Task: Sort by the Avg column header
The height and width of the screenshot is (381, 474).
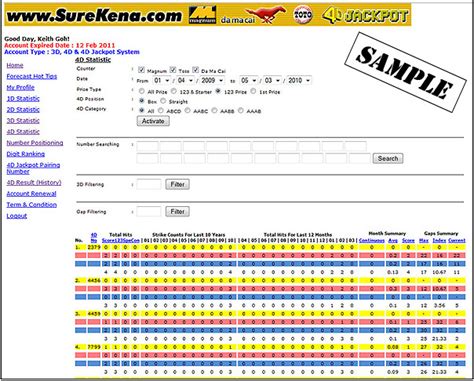Action: 393,240
